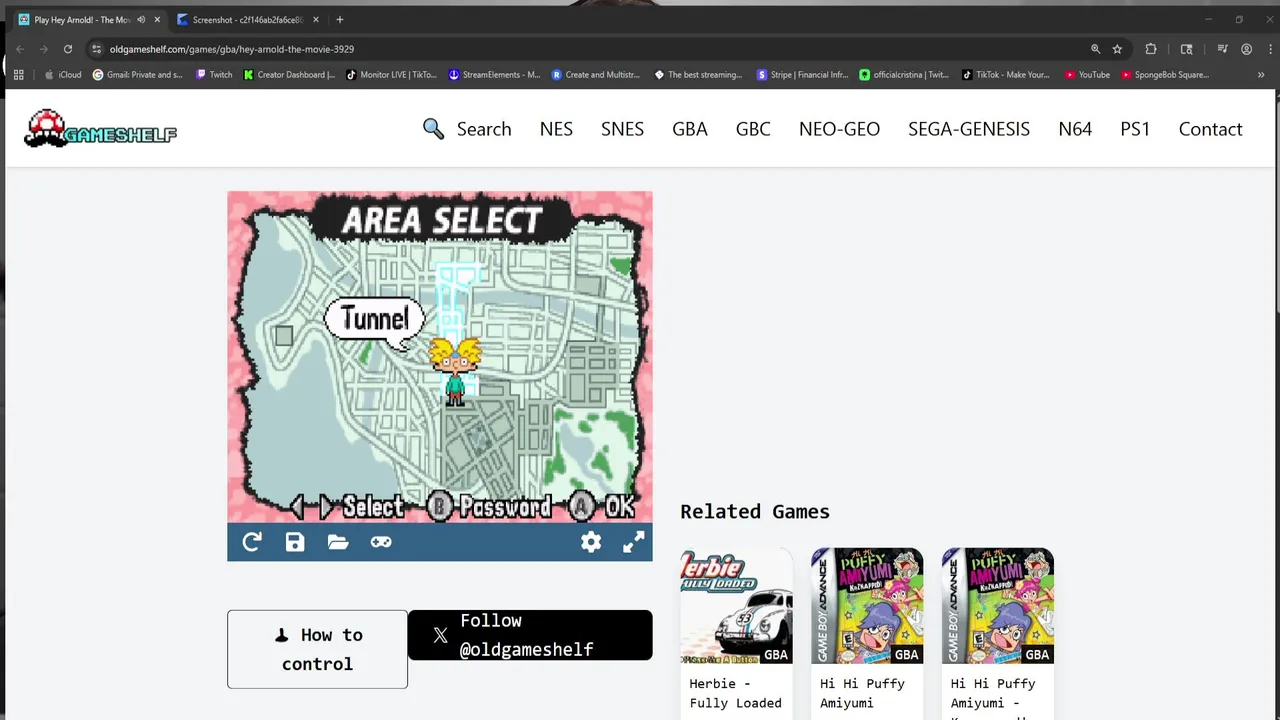Open the first Hi Hi Puffy Amiyumi cover
The height and width of the screenshot is (720, 1280).
[x=867, y=606]
